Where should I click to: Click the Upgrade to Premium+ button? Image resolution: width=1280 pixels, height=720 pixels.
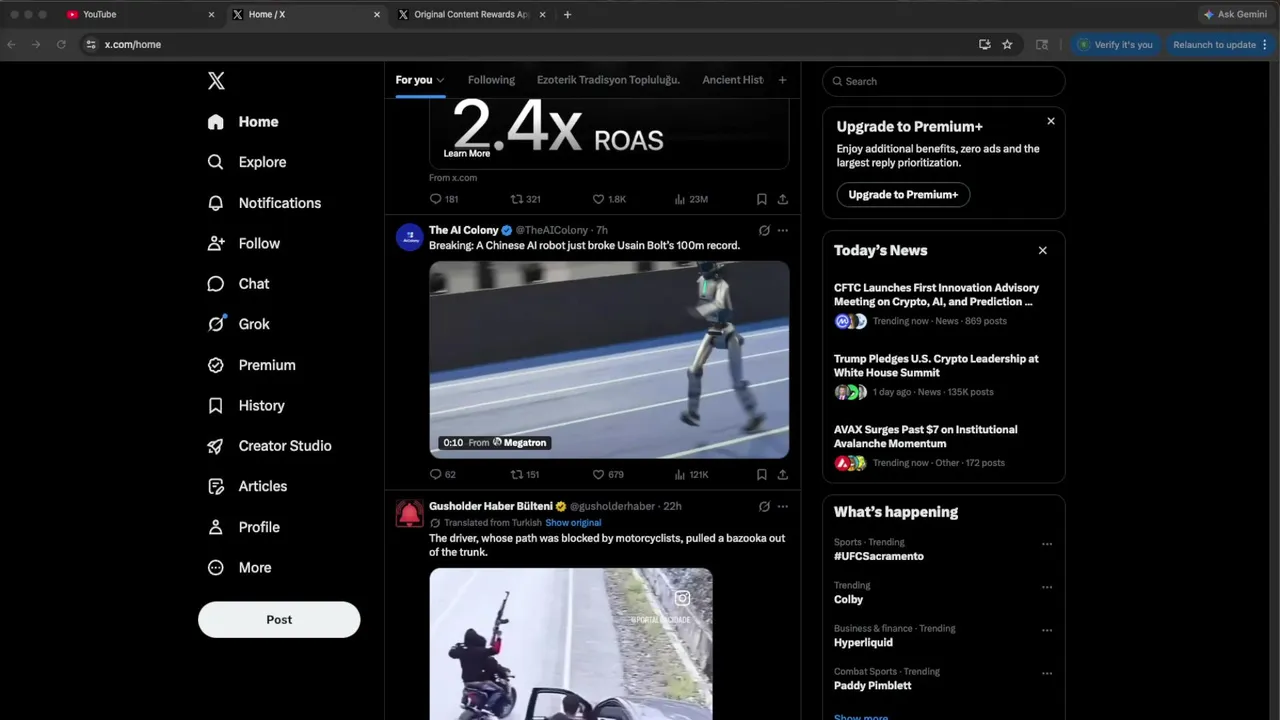tap(903, 195)
